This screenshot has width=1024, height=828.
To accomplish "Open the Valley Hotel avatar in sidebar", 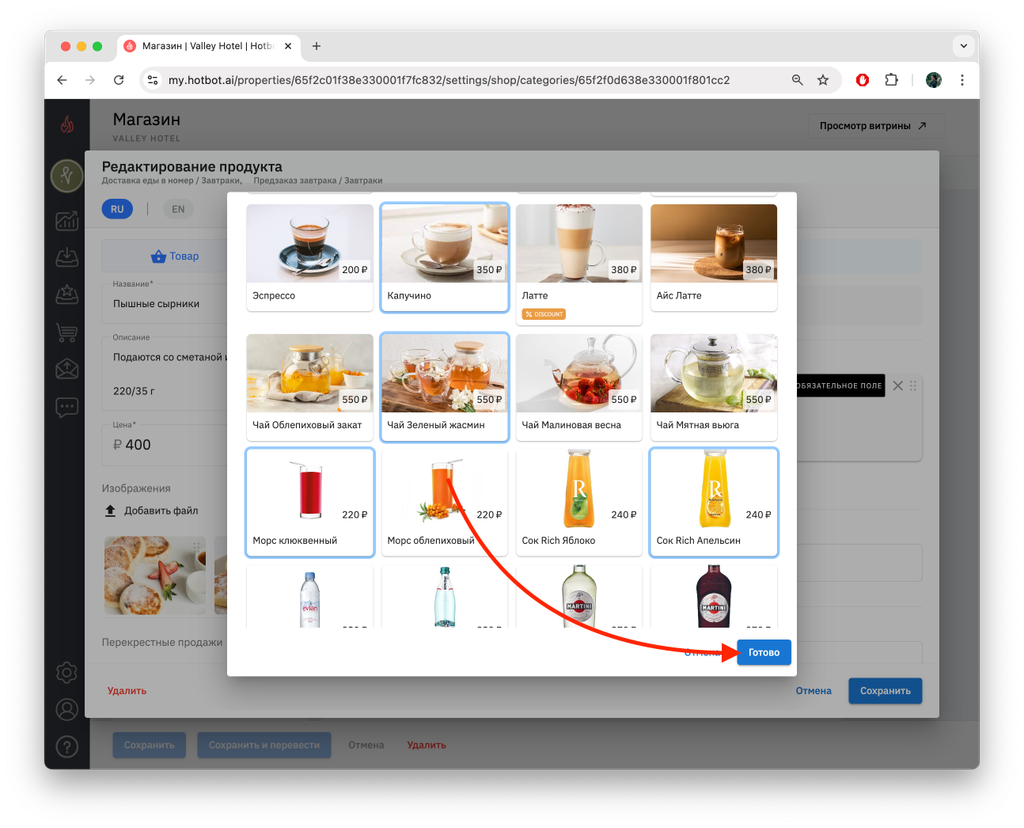I will 67,176.
